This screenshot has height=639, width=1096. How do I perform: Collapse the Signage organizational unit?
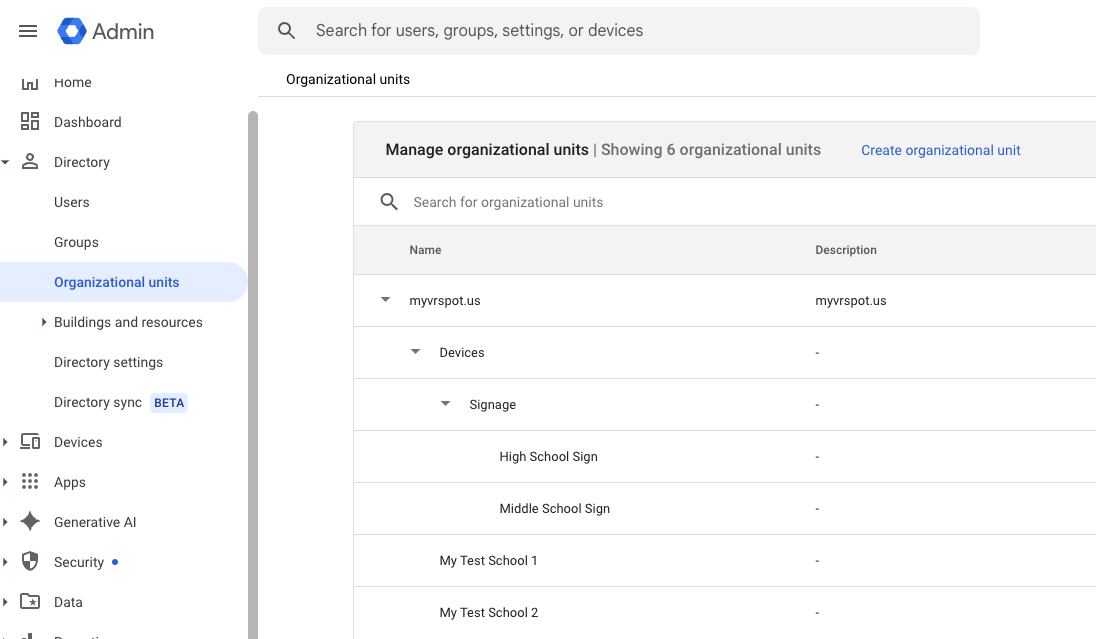point(445,404)
